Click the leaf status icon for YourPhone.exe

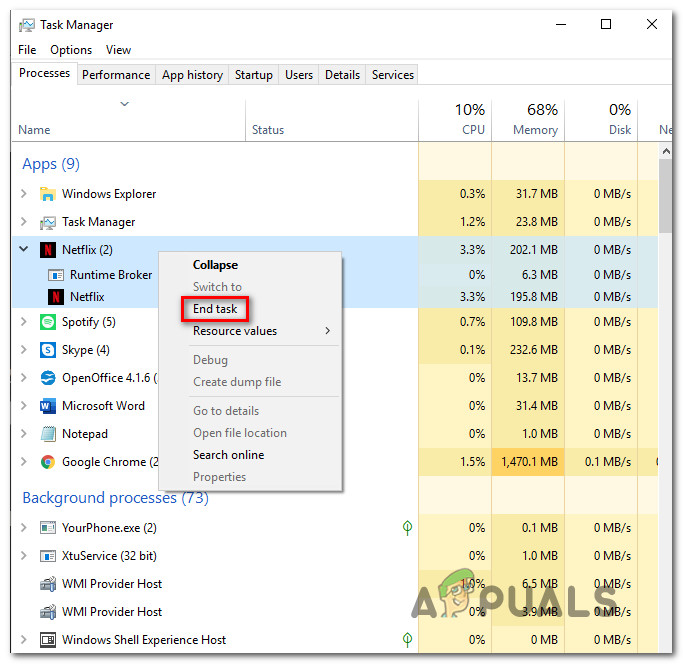click(x=407, y=528)
